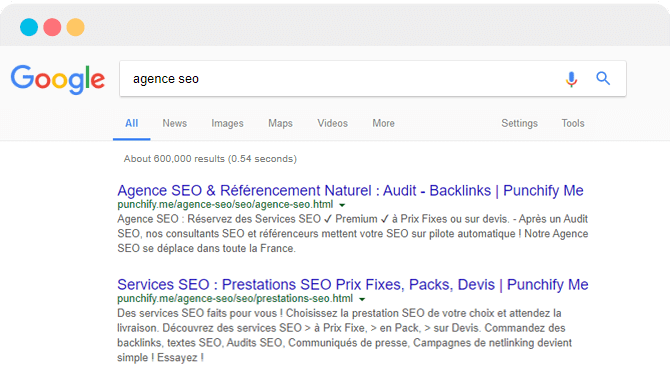Viewport: 670px width, 387px height.
Task: Click snippet starting 'Des services SEO faits pour vous'
Action: (x=344, y=335)
